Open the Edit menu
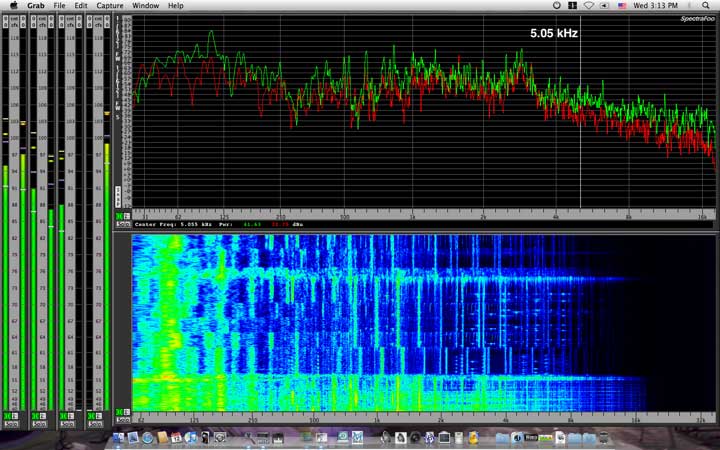720x450 pixels. pyautogui.click(x=81, y=6)
